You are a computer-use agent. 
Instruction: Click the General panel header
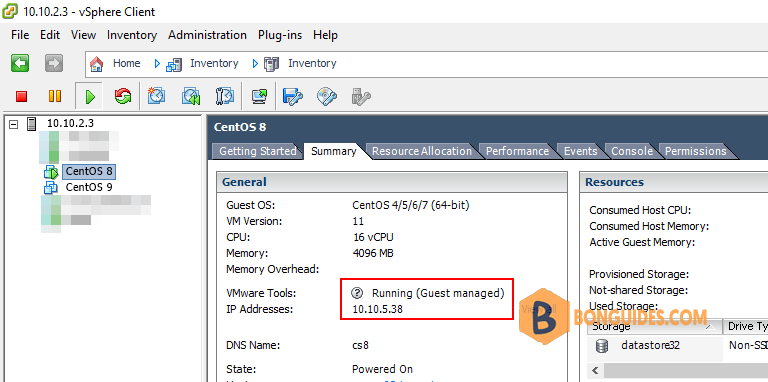coord(392,182)
